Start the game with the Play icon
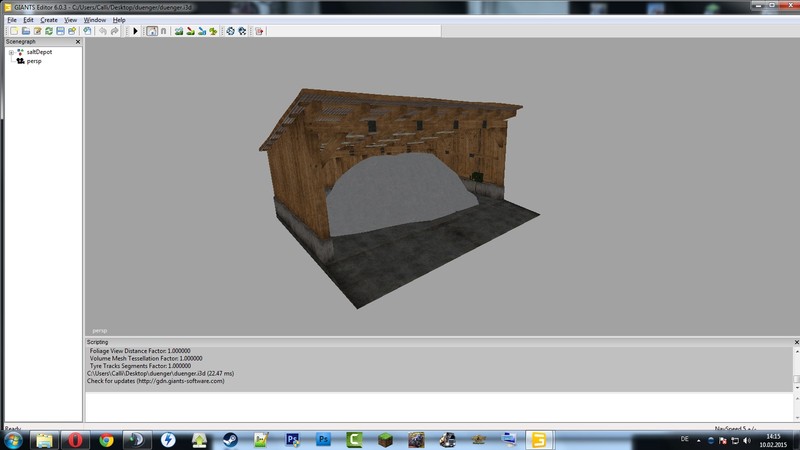The width and height of the screenshot is (800, 450). (136, 31)
